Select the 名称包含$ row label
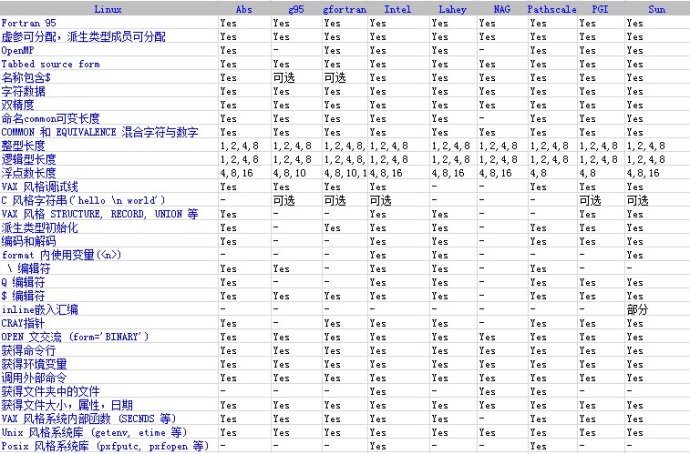The height and width of the screenshot is (454, 690). click(26, 77)
